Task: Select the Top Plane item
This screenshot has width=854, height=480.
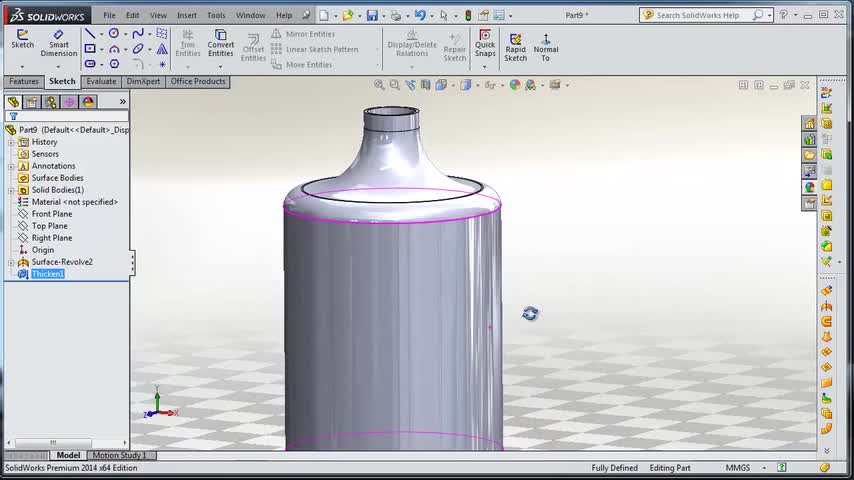Action: pos(50,226)
